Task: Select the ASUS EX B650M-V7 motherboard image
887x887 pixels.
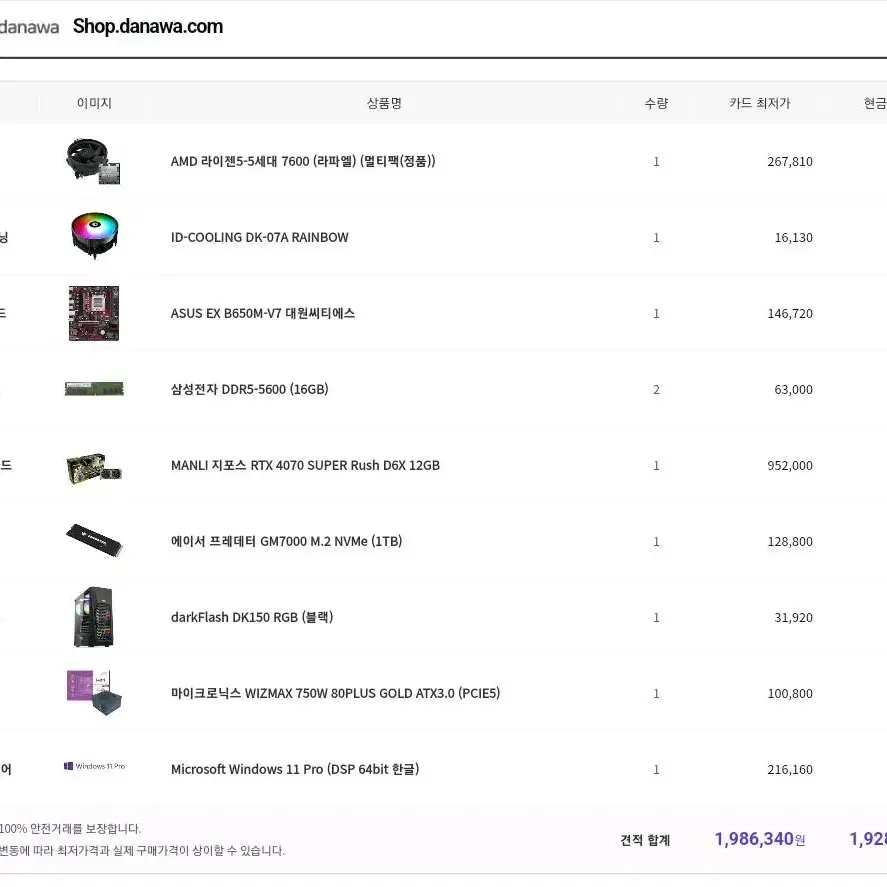Action: [x=94, y=313]
